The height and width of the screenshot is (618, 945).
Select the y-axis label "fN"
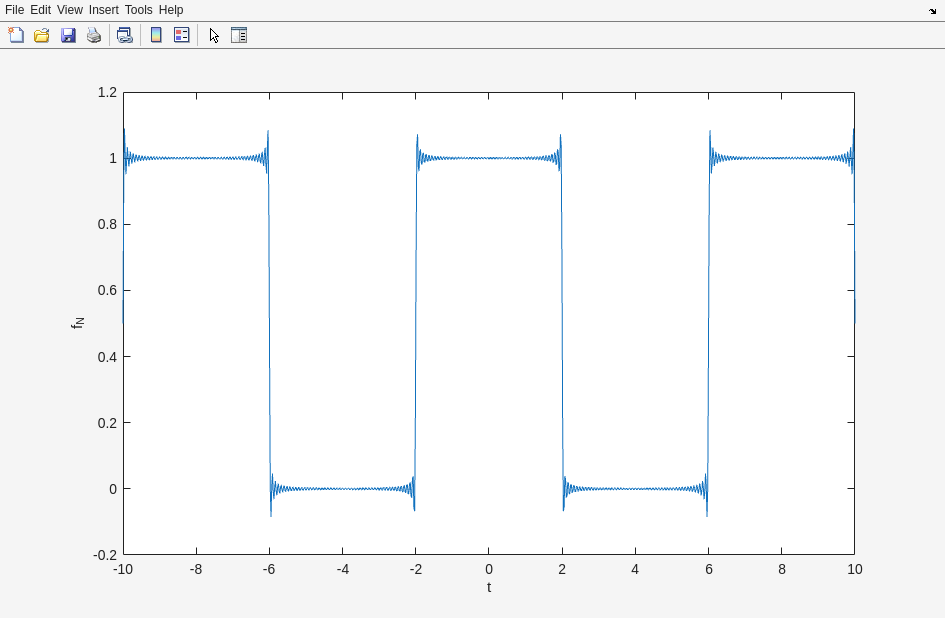click(78, 323)
